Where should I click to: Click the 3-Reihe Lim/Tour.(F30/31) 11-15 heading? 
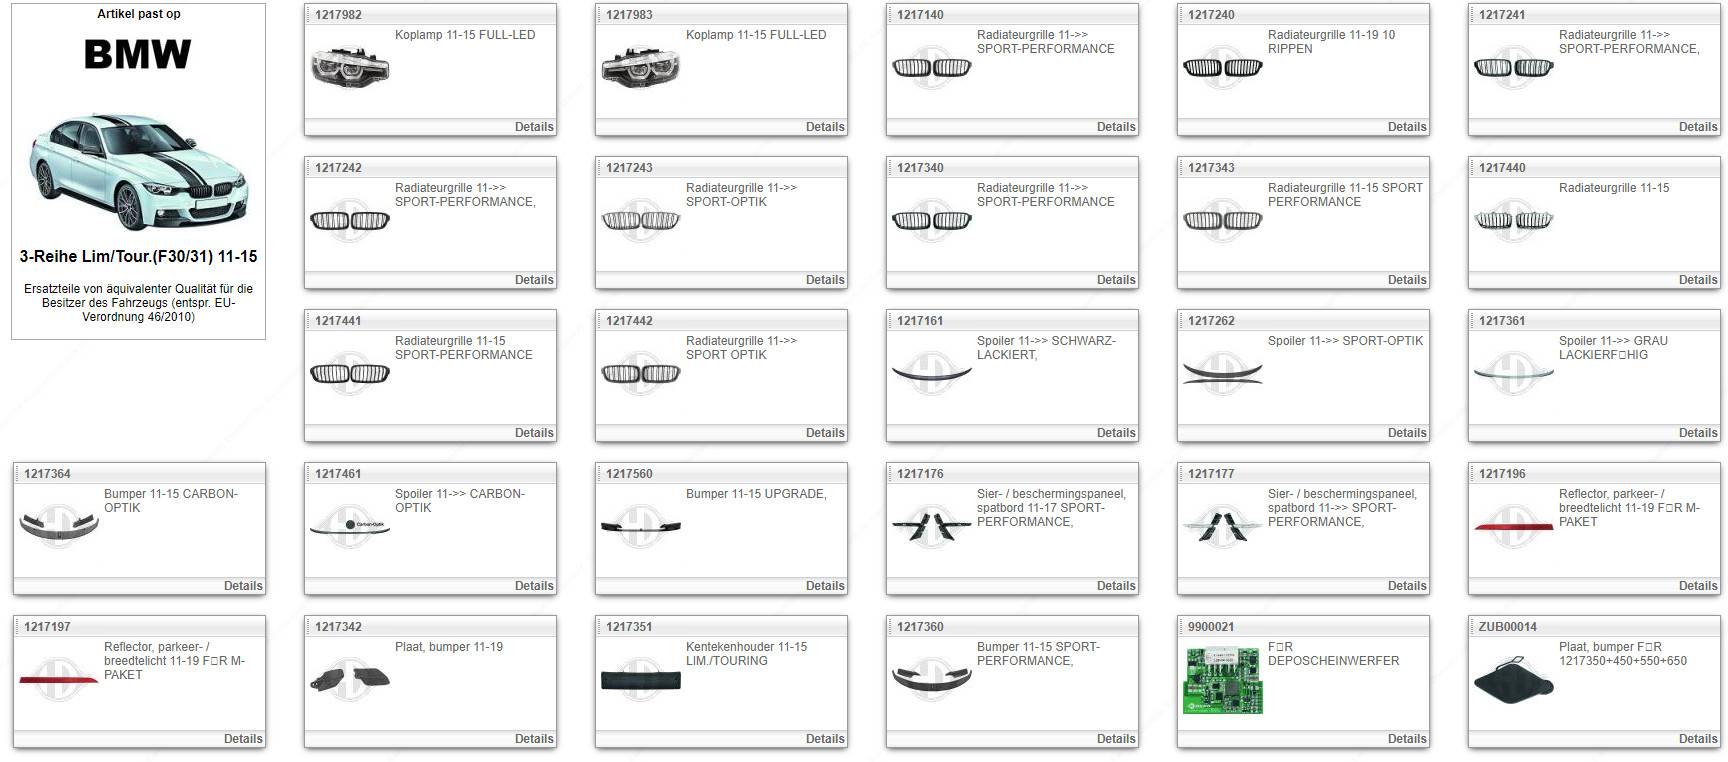[x=138, y=256]
